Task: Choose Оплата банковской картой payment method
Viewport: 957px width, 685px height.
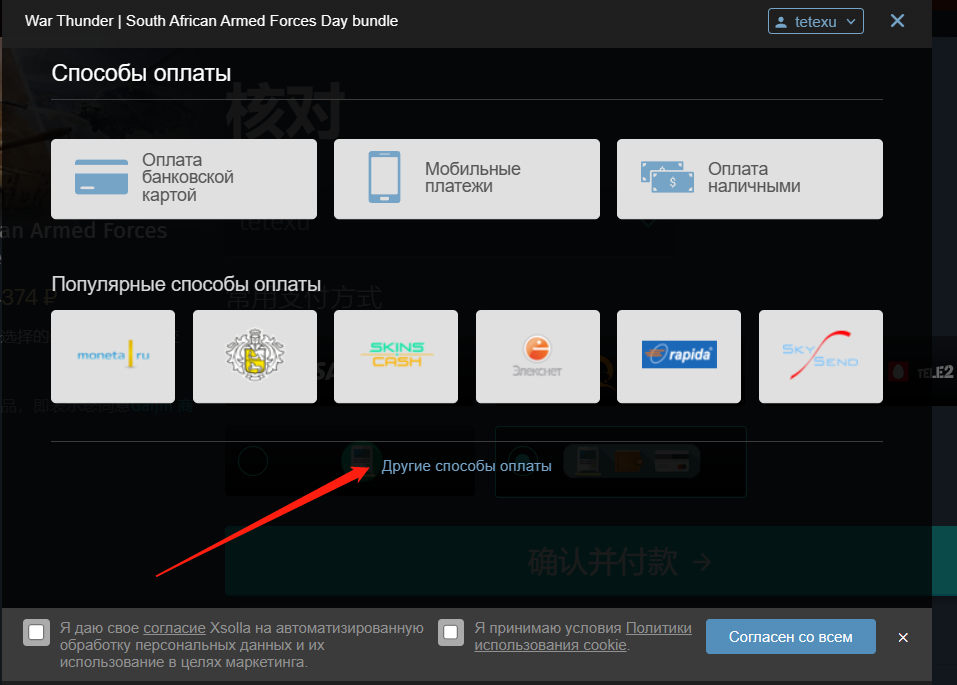Action: (x=184, y=179)
